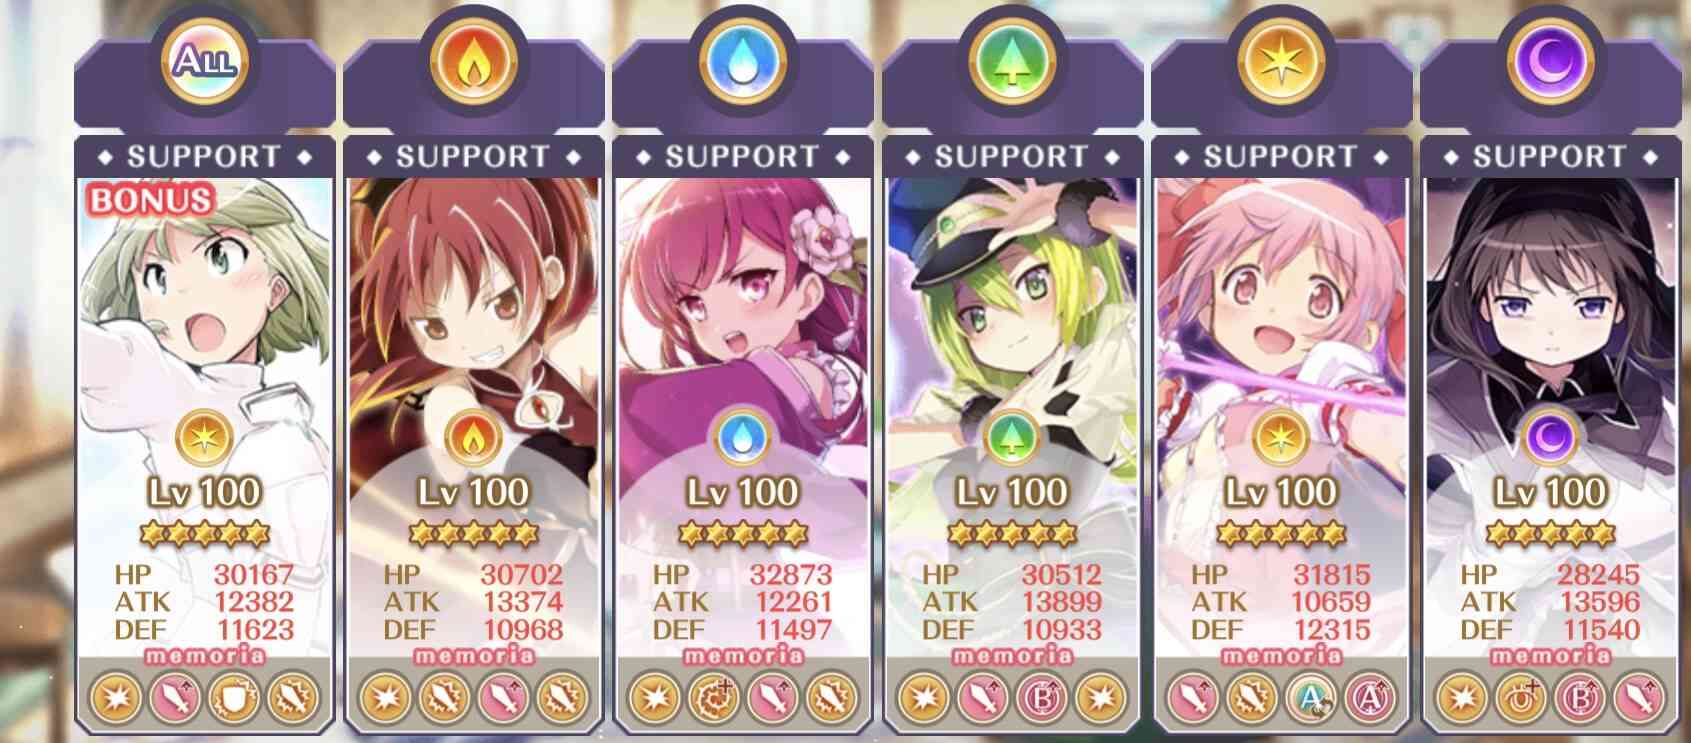Tap the blue A memoria icon
The width and height of the screenshot is (1691, 743).
click(x=1312, y=697)
